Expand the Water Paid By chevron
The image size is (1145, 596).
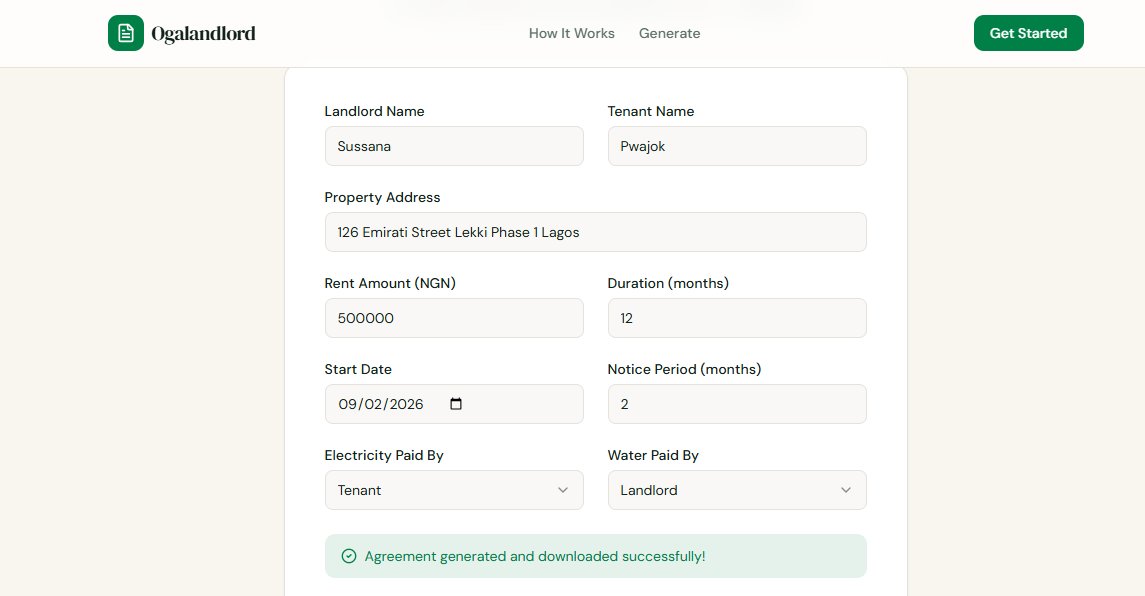[x=846, y=490]
